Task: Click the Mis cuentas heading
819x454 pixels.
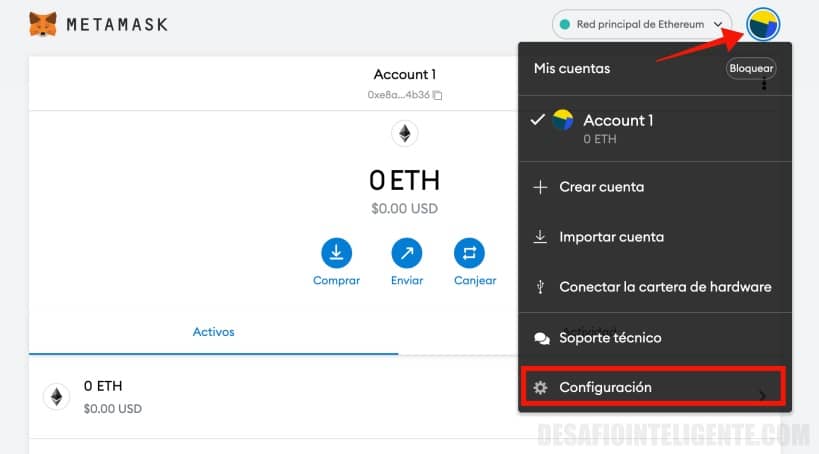Action: (x=572, y=68)
